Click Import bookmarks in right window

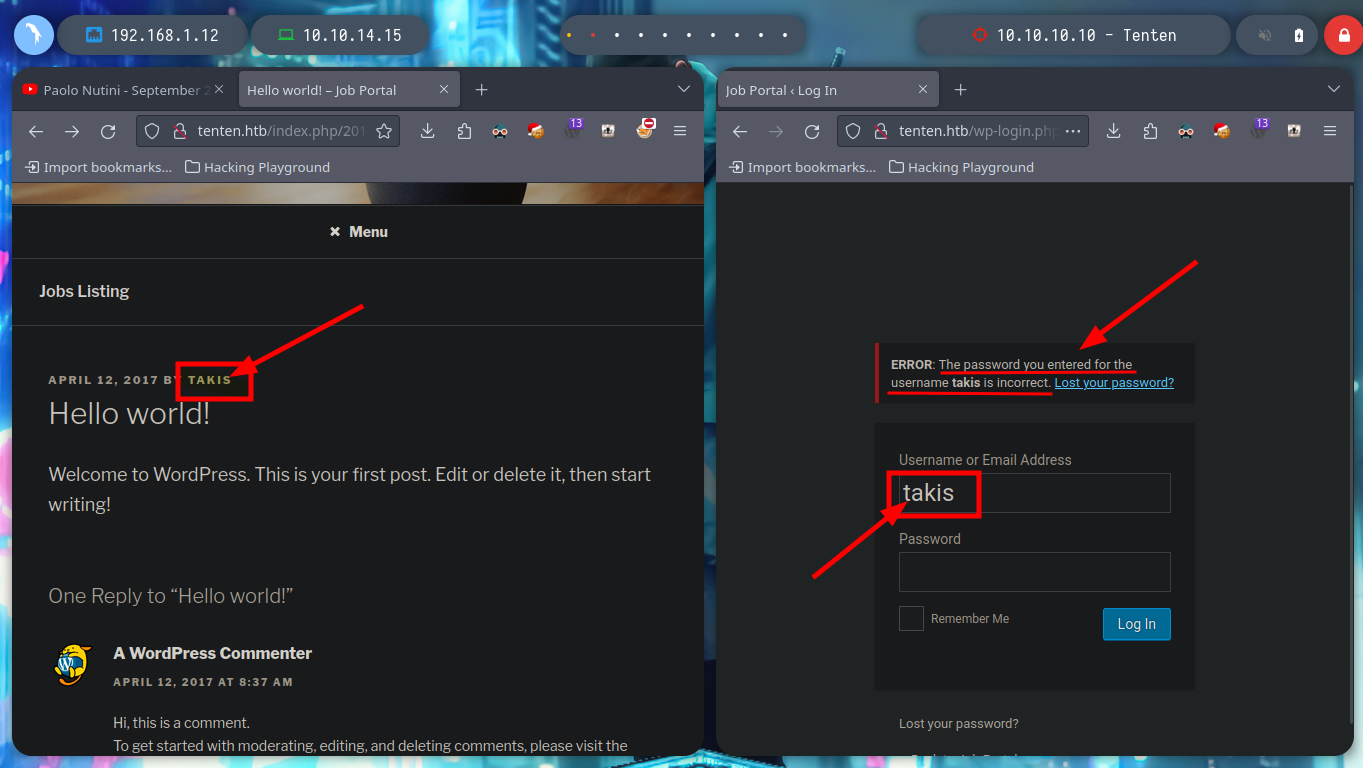pyautogui.click(x=803, y=167)
